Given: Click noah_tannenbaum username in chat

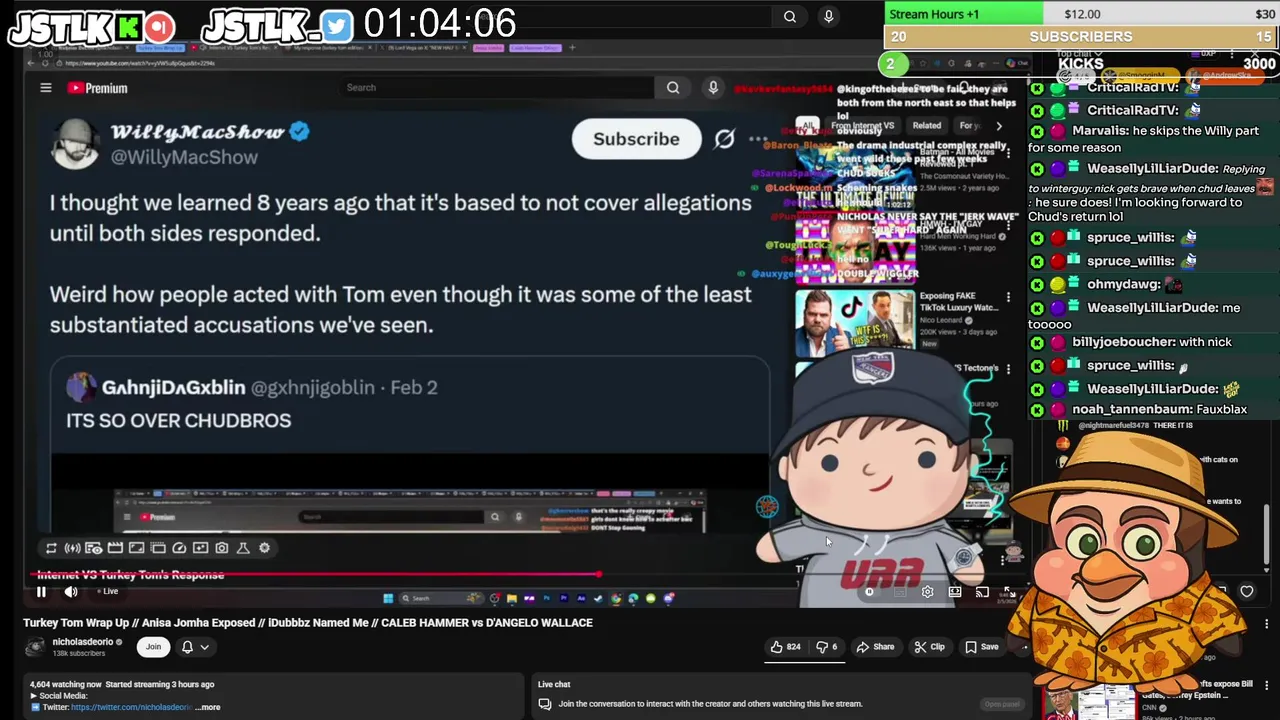Looking at the screenshot, I should (1132, 410).
